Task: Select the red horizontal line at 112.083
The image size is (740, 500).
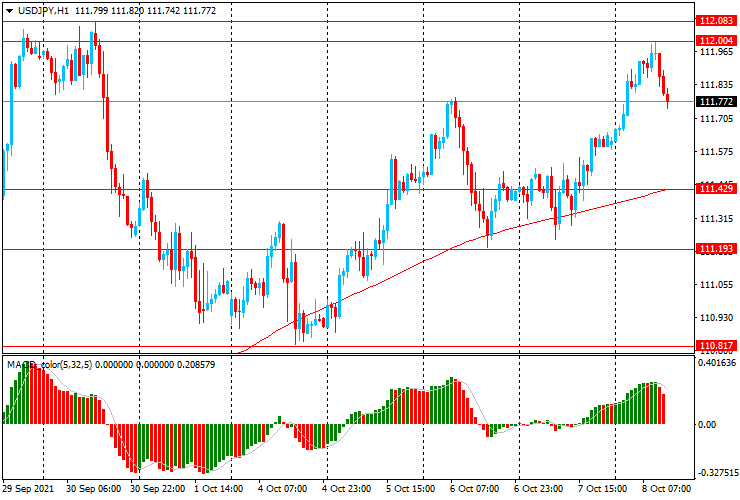Action: click(349, 21)
